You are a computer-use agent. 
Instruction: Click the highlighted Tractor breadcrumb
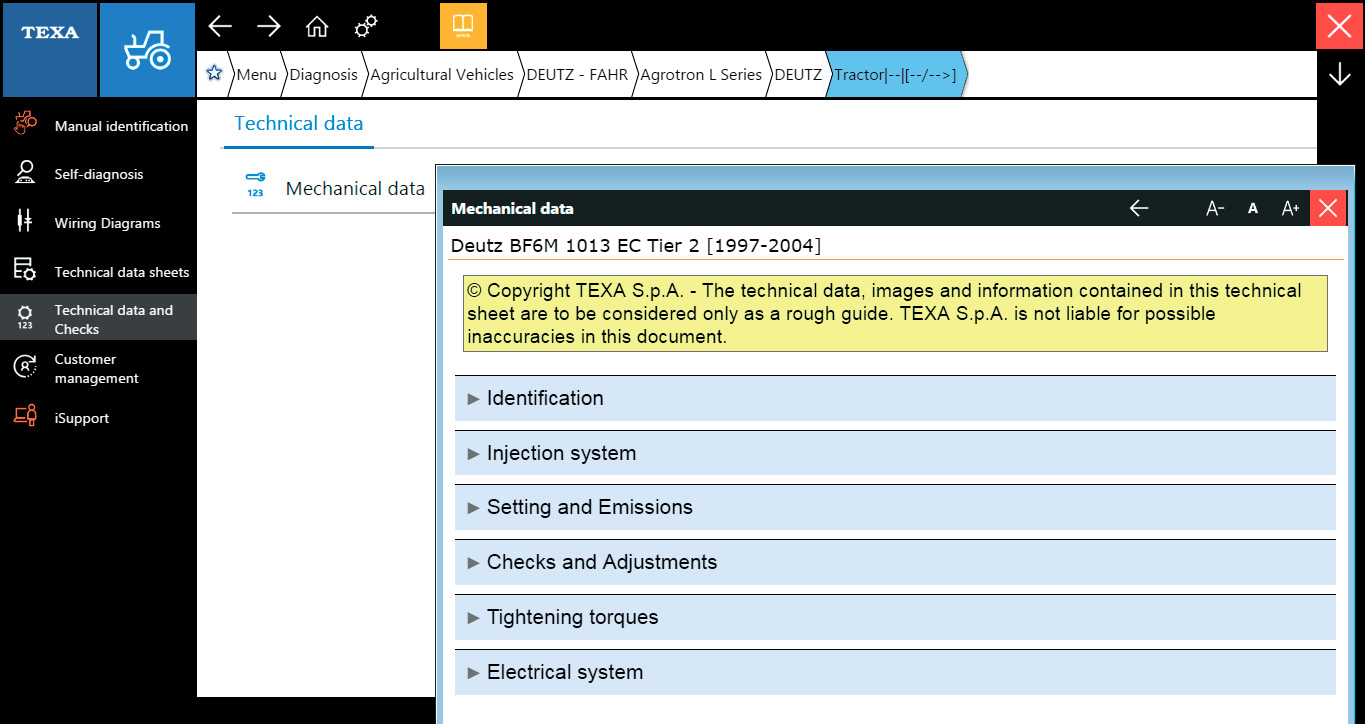895,74
